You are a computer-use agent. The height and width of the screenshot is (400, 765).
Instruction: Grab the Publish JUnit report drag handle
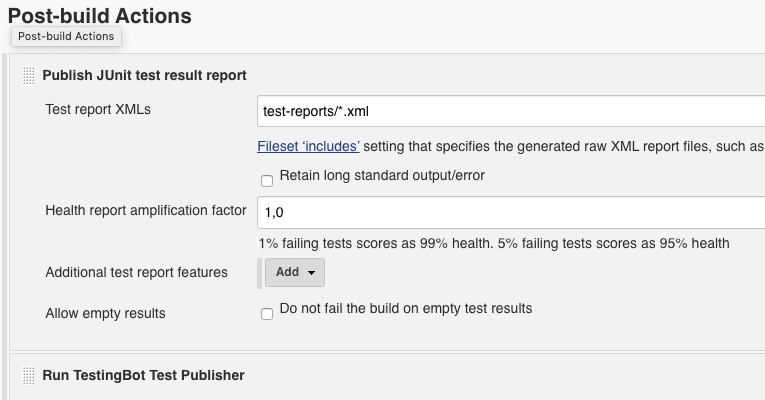click(x=28, y=76)
